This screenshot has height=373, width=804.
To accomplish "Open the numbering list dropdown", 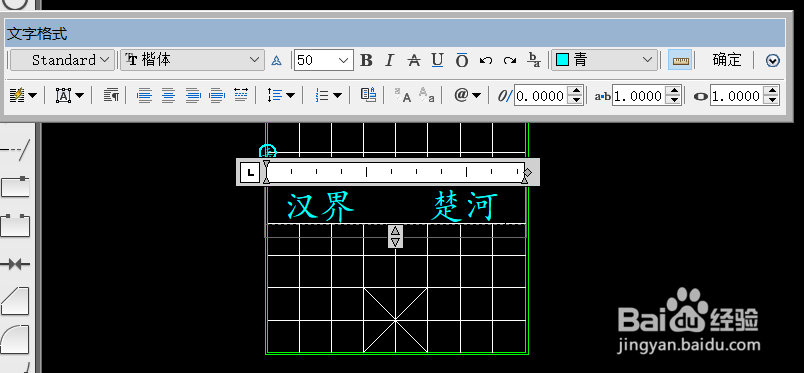I will point(328,95).
